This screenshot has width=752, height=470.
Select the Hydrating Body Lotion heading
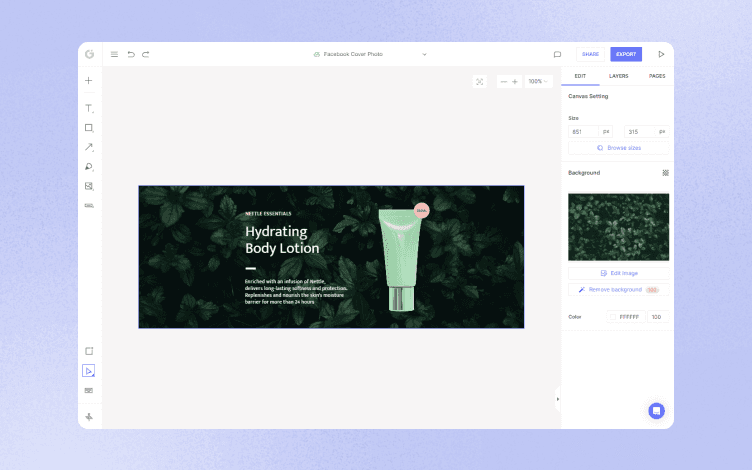[x=282, y=240]
